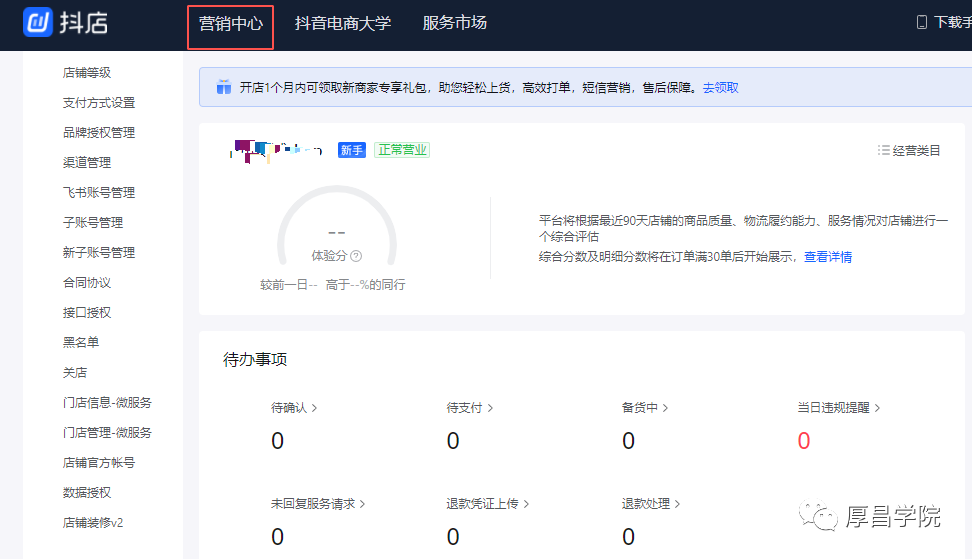Click the gift icon in the banner
Screen dimensions: 972x559
coord(223,87)
